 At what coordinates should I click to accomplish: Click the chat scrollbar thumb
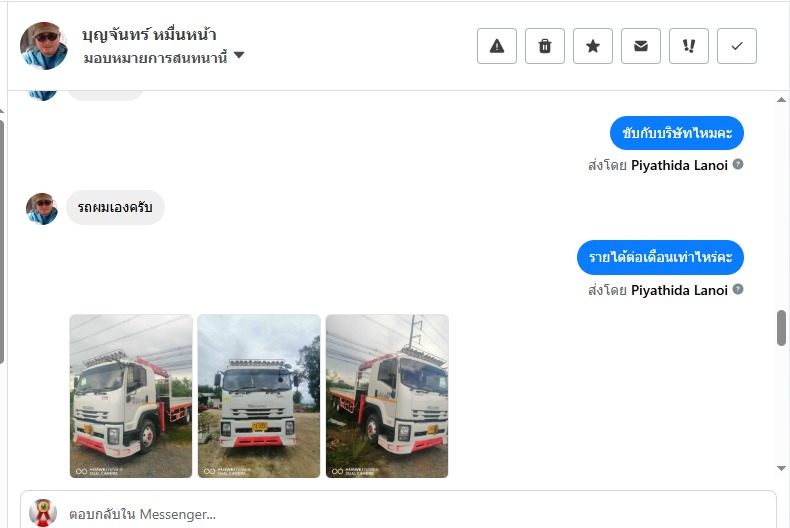[781, 328]
